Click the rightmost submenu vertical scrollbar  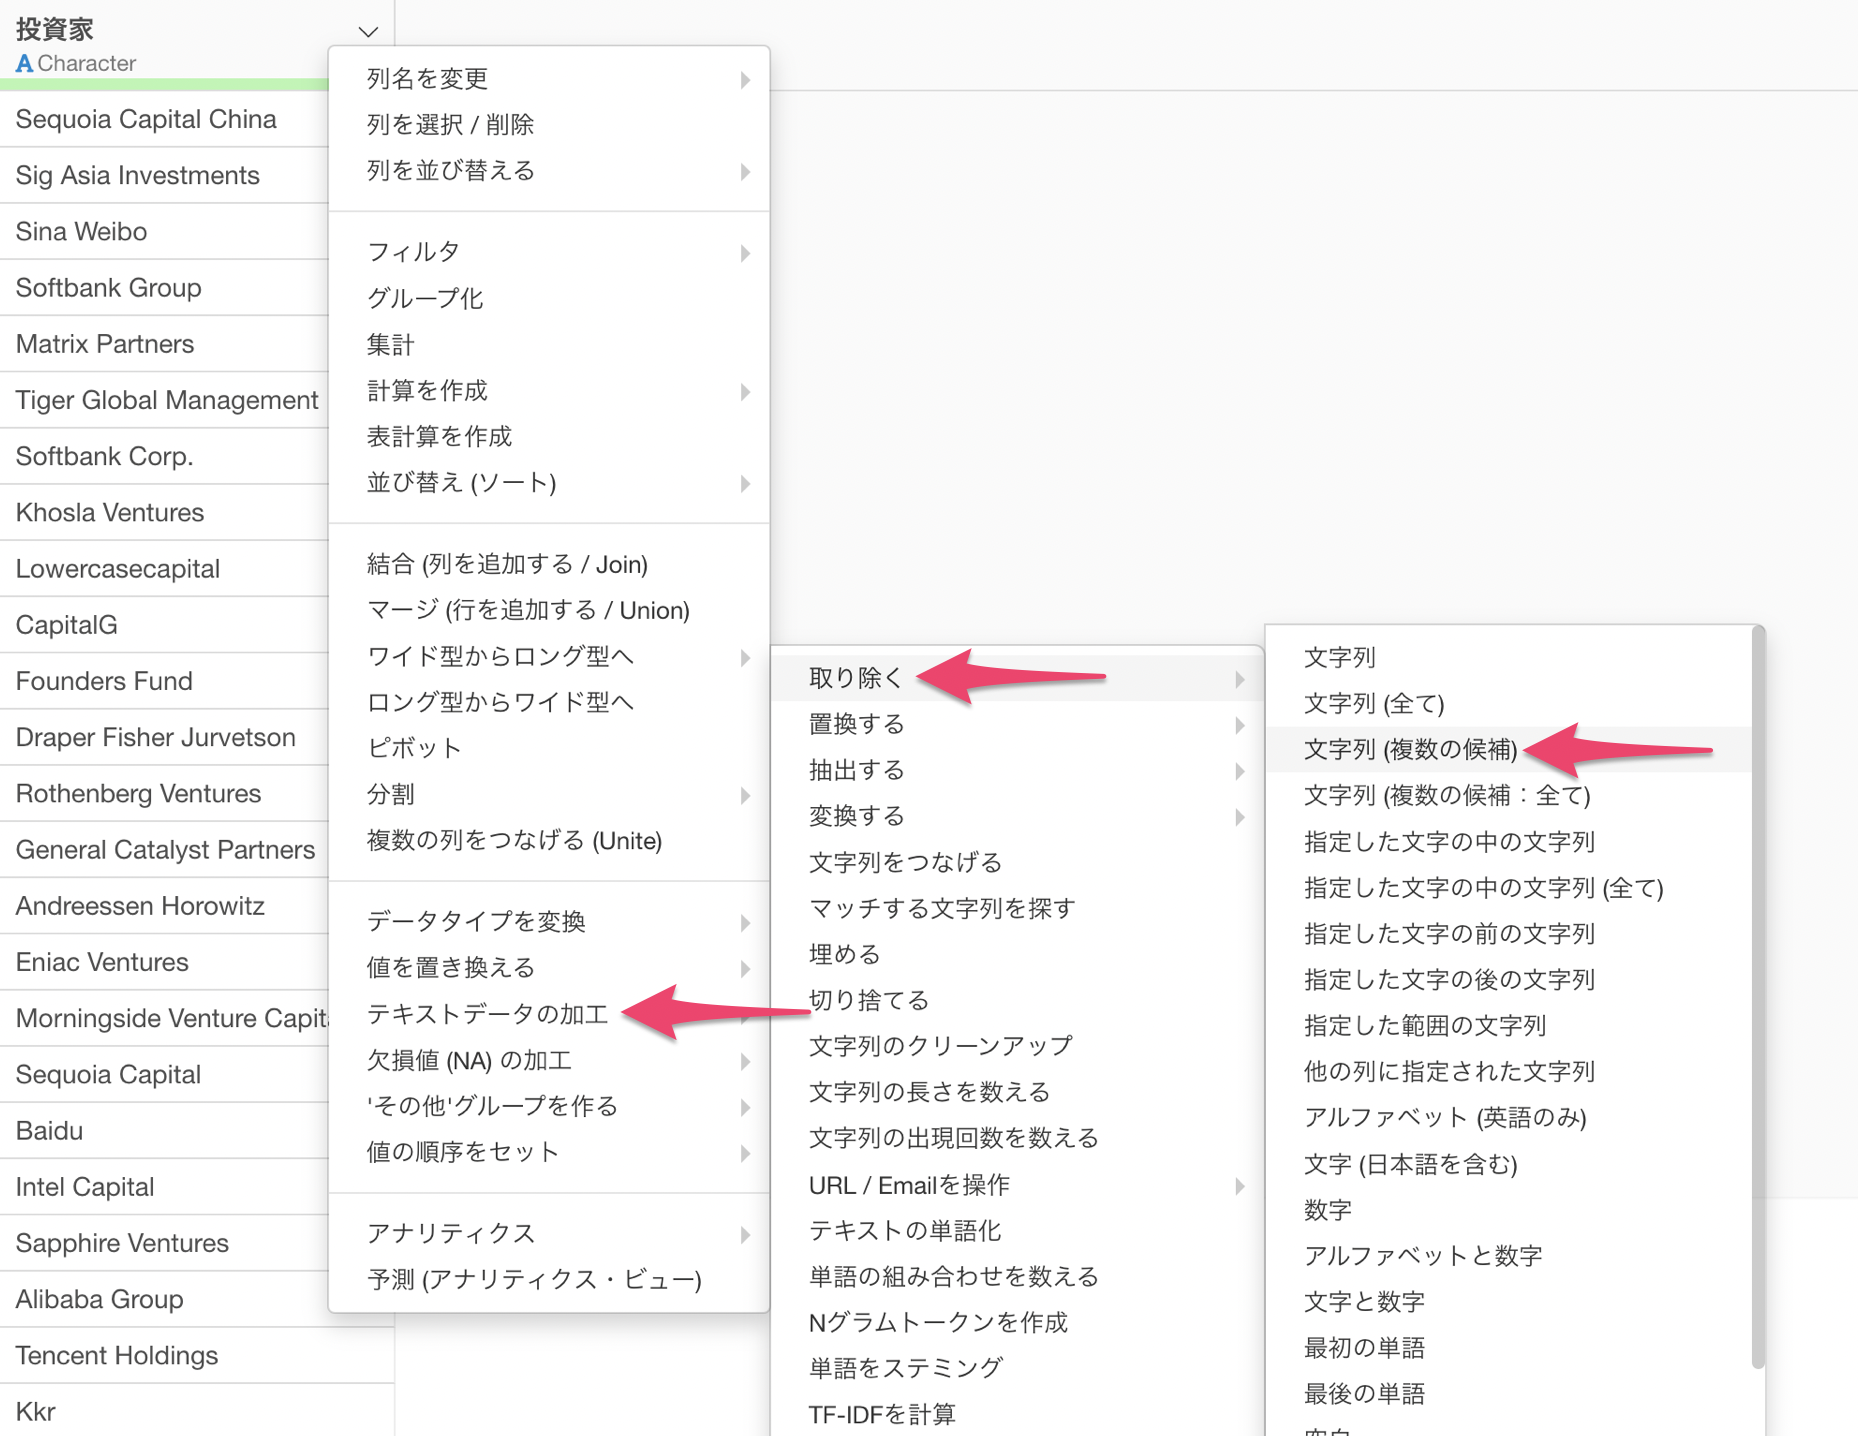point(1758,997)
